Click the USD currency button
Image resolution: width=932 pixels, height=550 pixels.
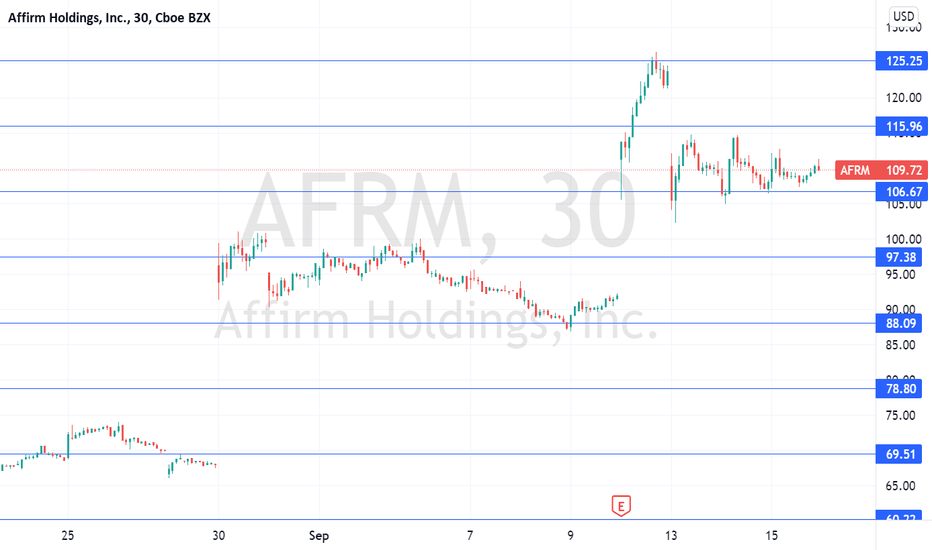point(903,16)
